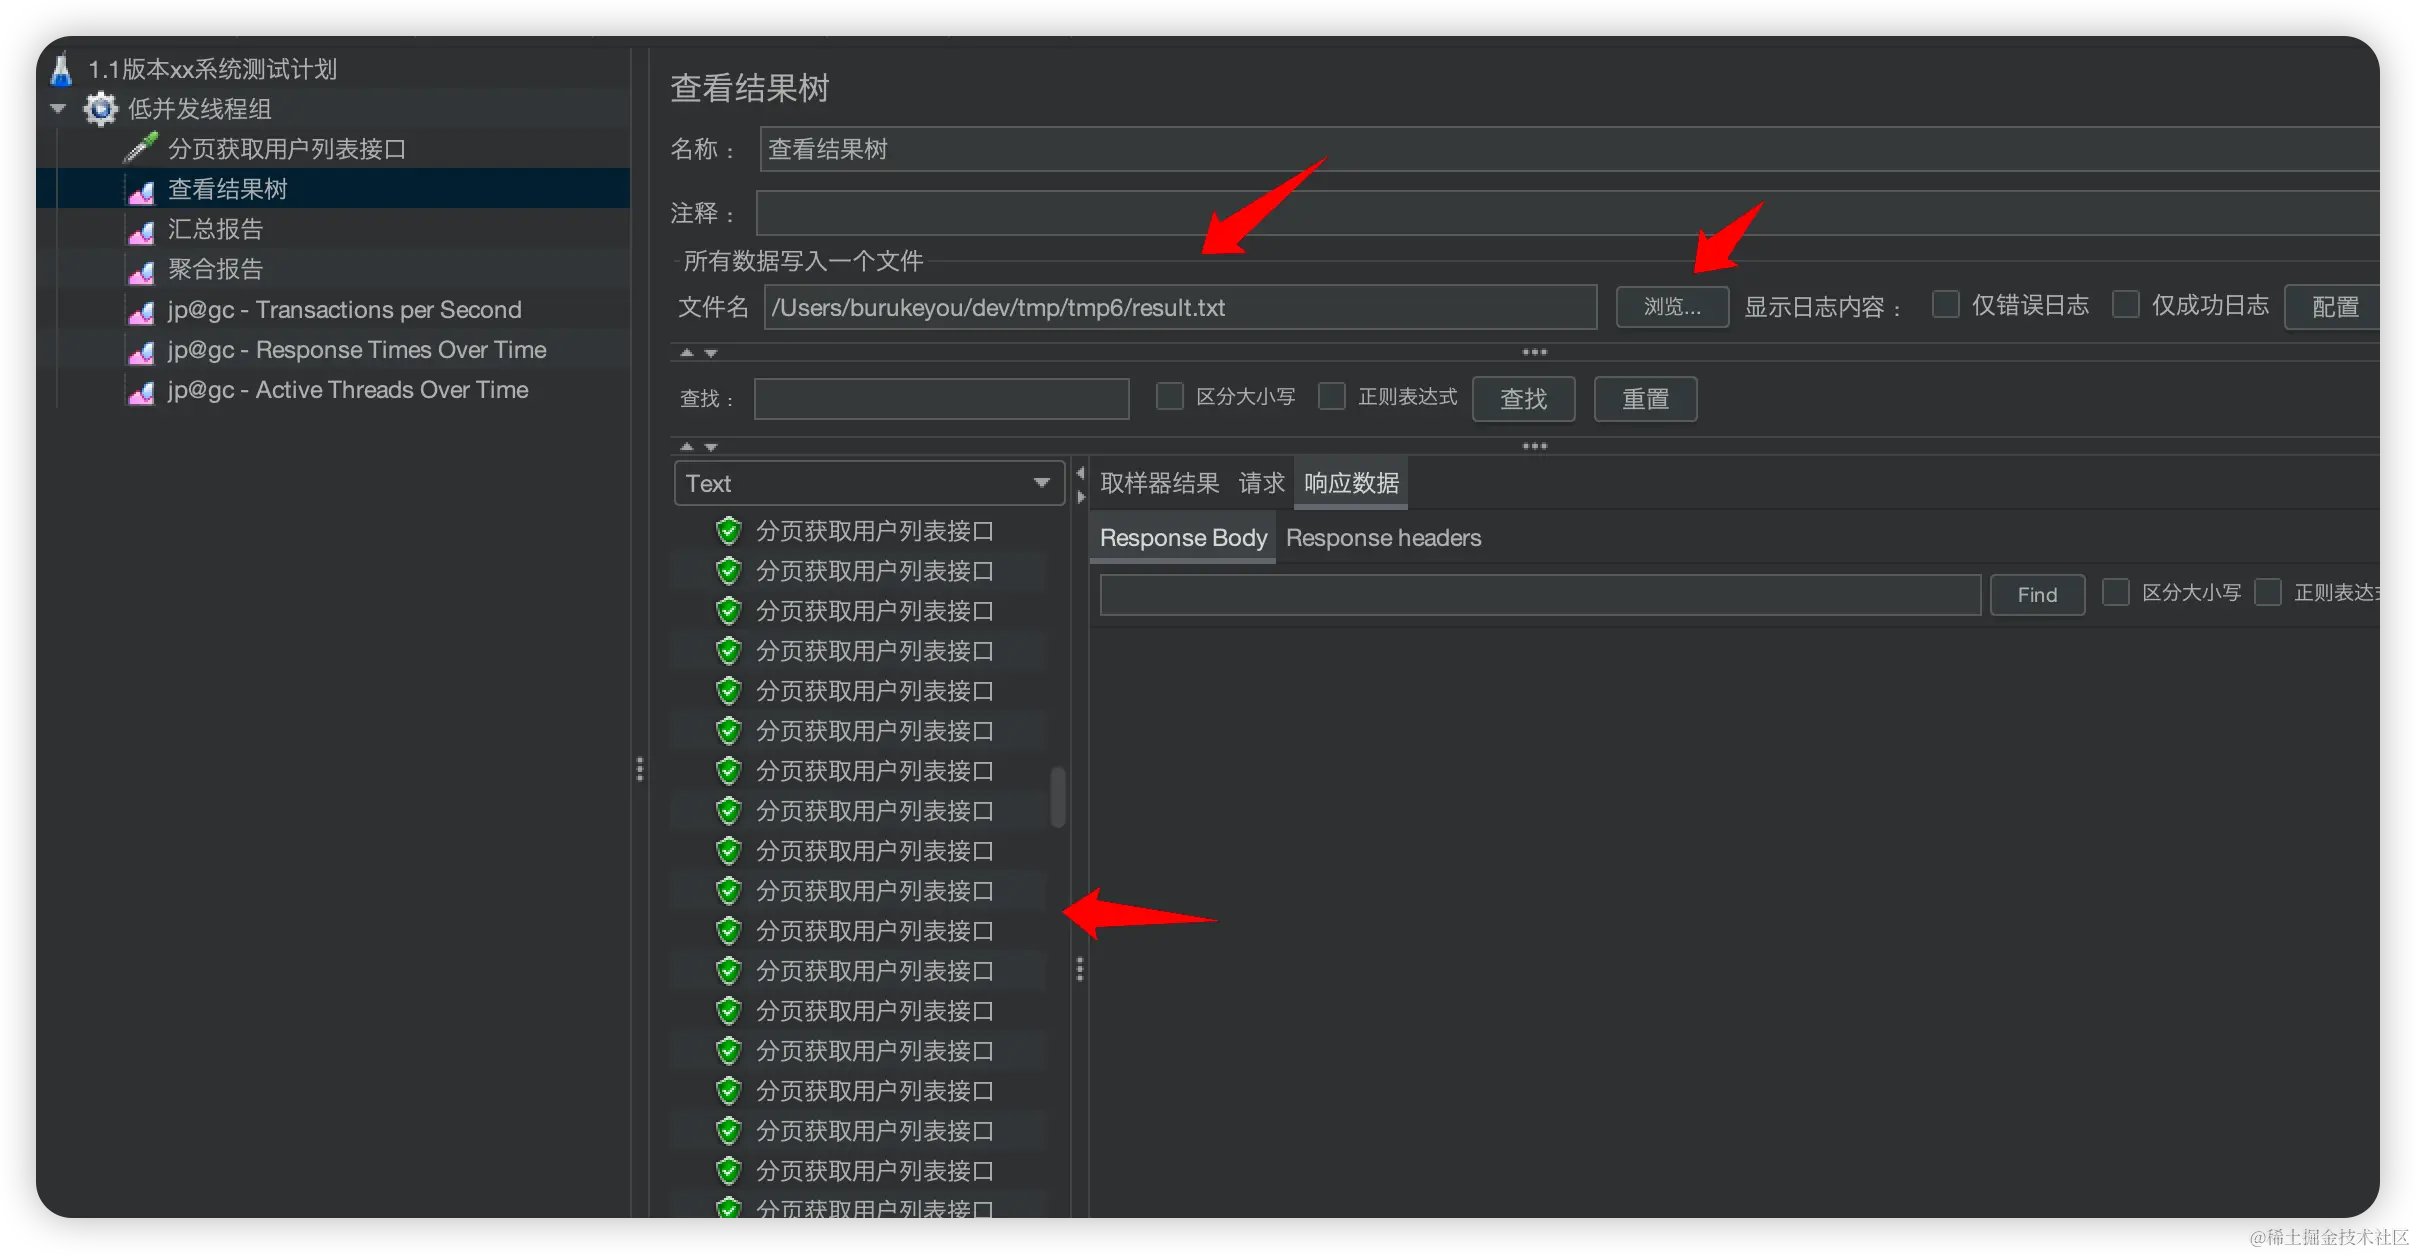Click into the 名称 name field
Viewport: 2416px width, 1254px height.
1569,149
